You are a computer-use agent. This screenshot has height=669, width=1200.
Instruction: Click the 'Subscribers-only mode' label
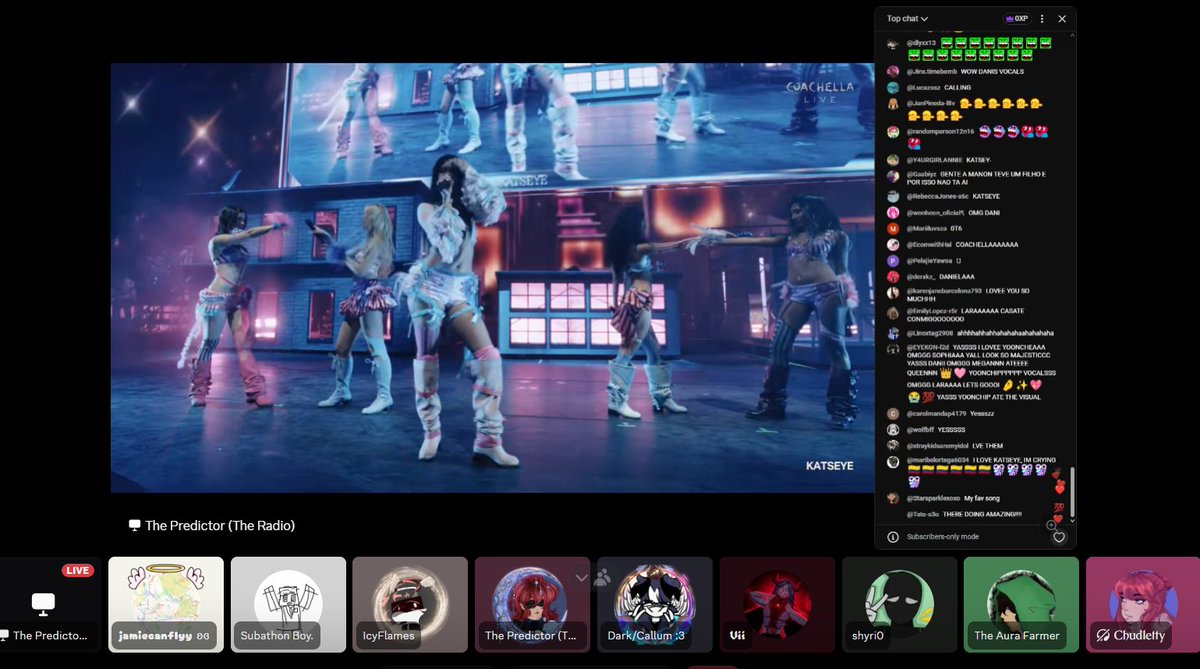(942, 537)
